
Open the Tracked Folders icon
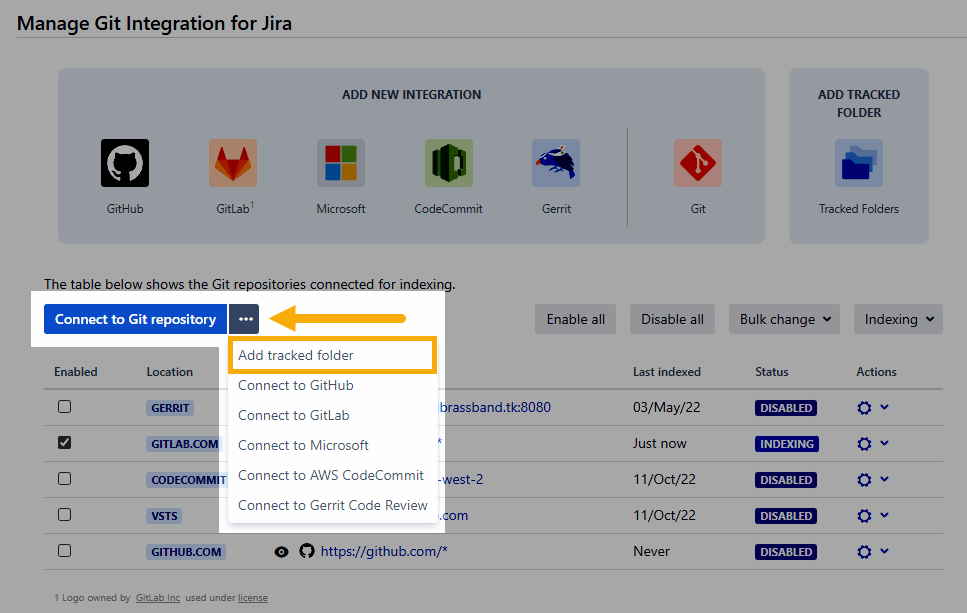tap(859, 163)
